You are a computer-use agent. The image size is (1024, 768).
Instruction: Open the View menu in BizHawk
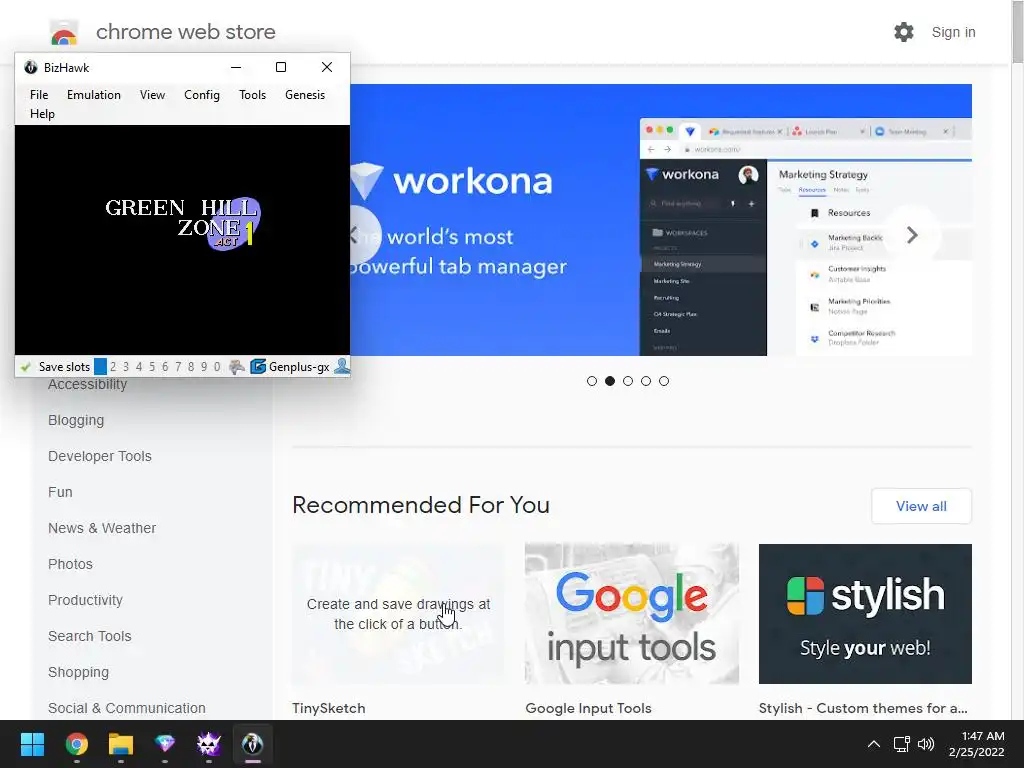point(152,95)
